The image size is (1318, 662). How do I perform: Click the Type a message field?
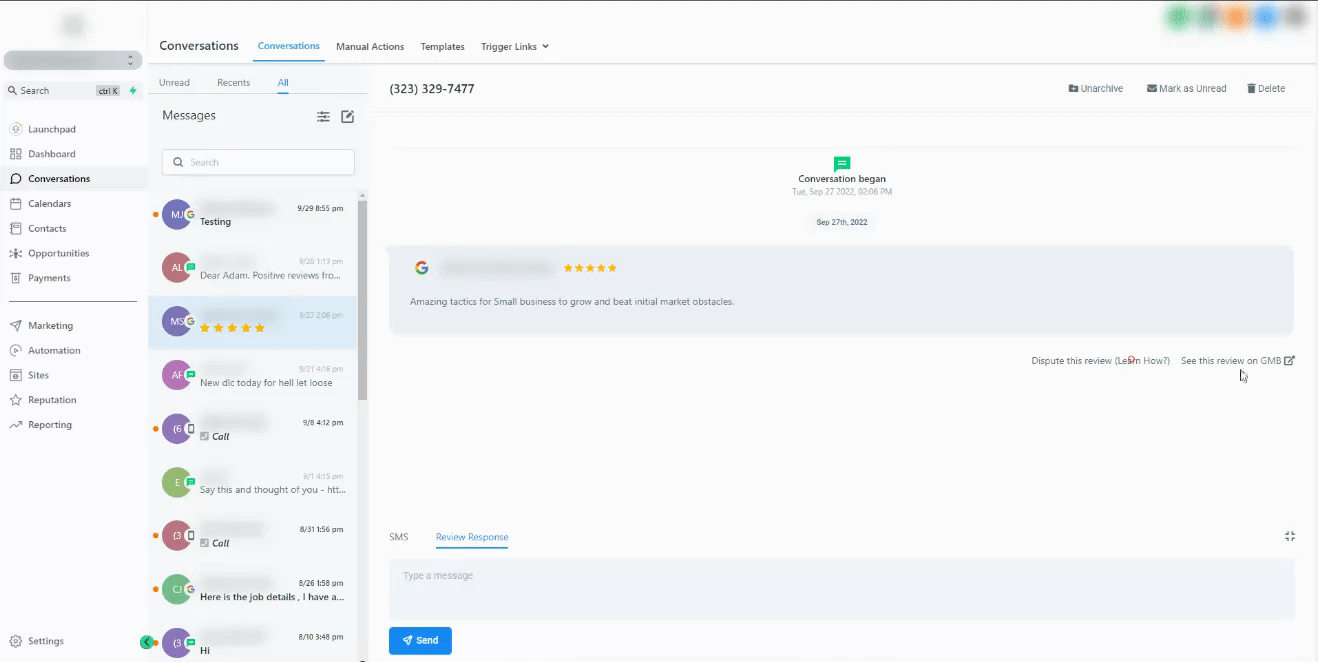coord(840,588)
